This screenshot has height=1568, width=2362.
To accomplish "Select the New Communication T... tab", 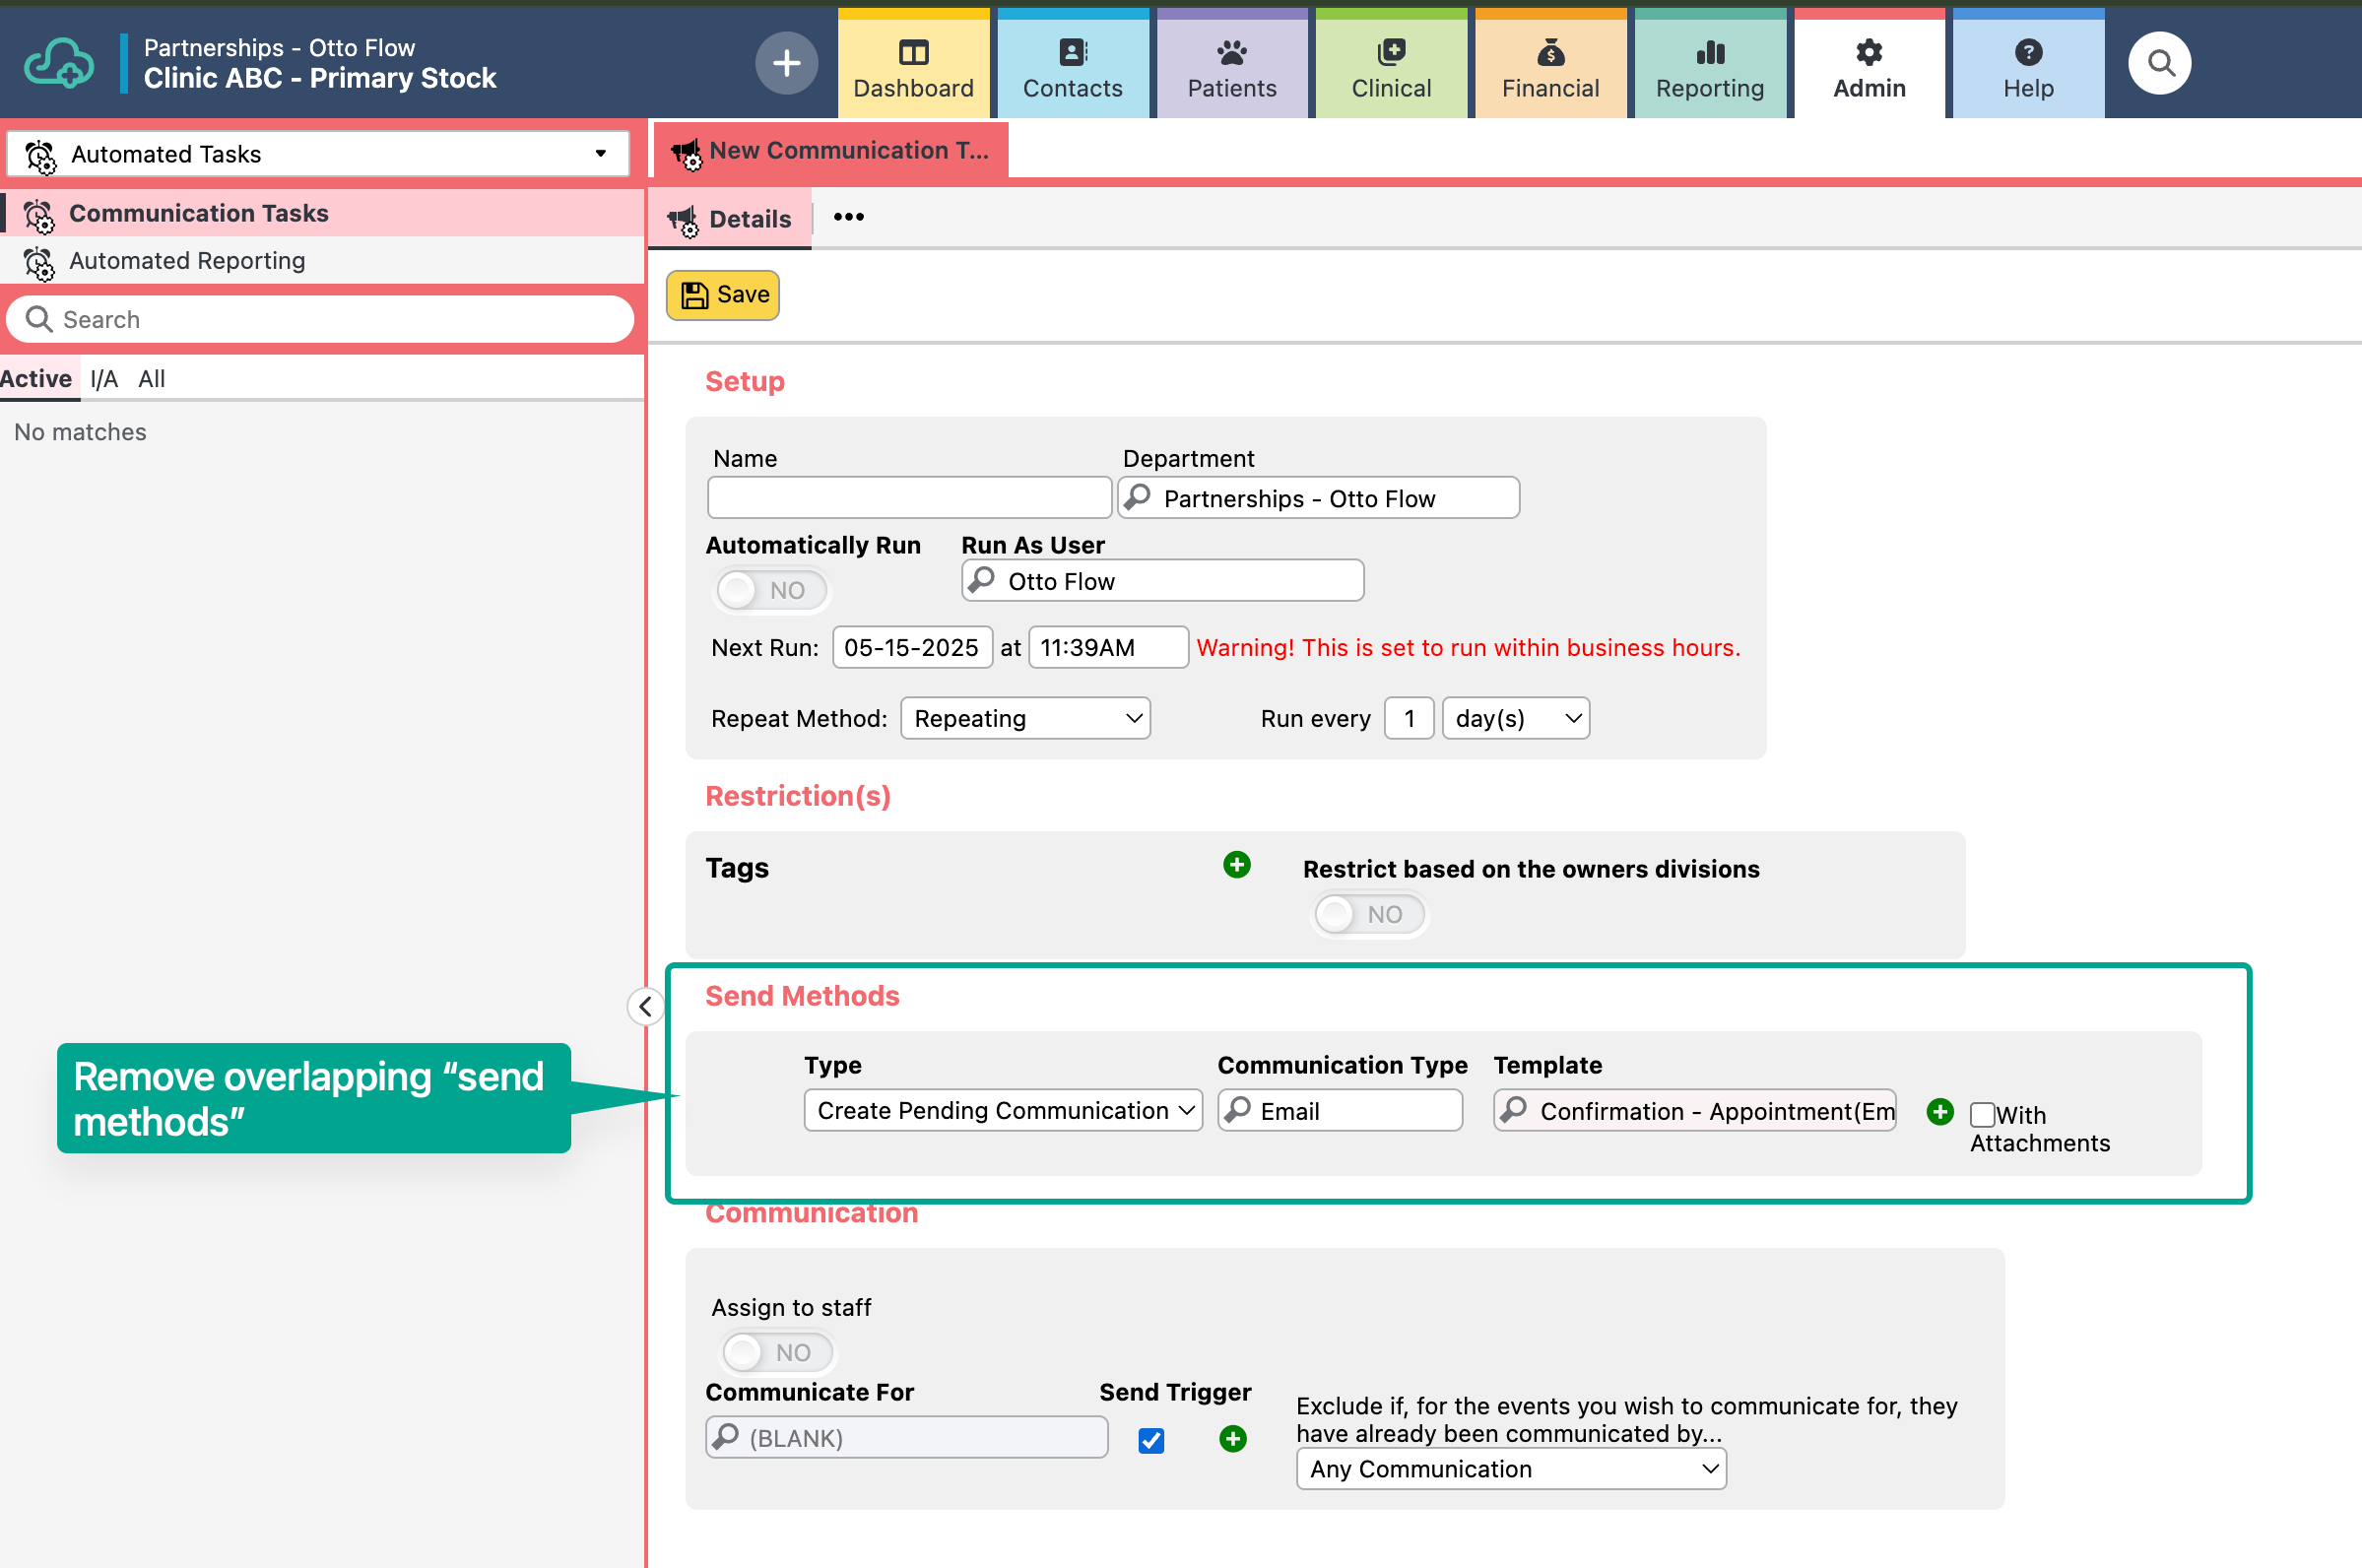I will 830,151.
